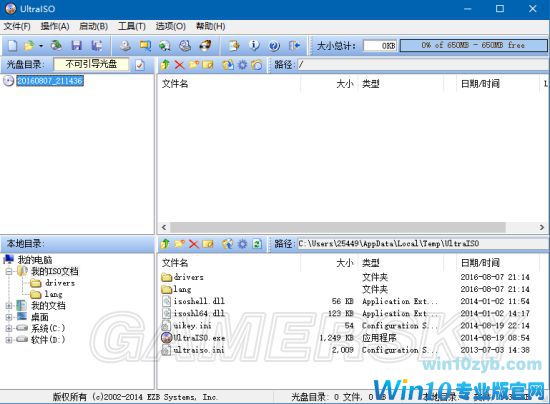The width and height of the screenshot is (550, 404).
Task: Expand the 我的文档 tree node
Action: click(x=9, y=306)
